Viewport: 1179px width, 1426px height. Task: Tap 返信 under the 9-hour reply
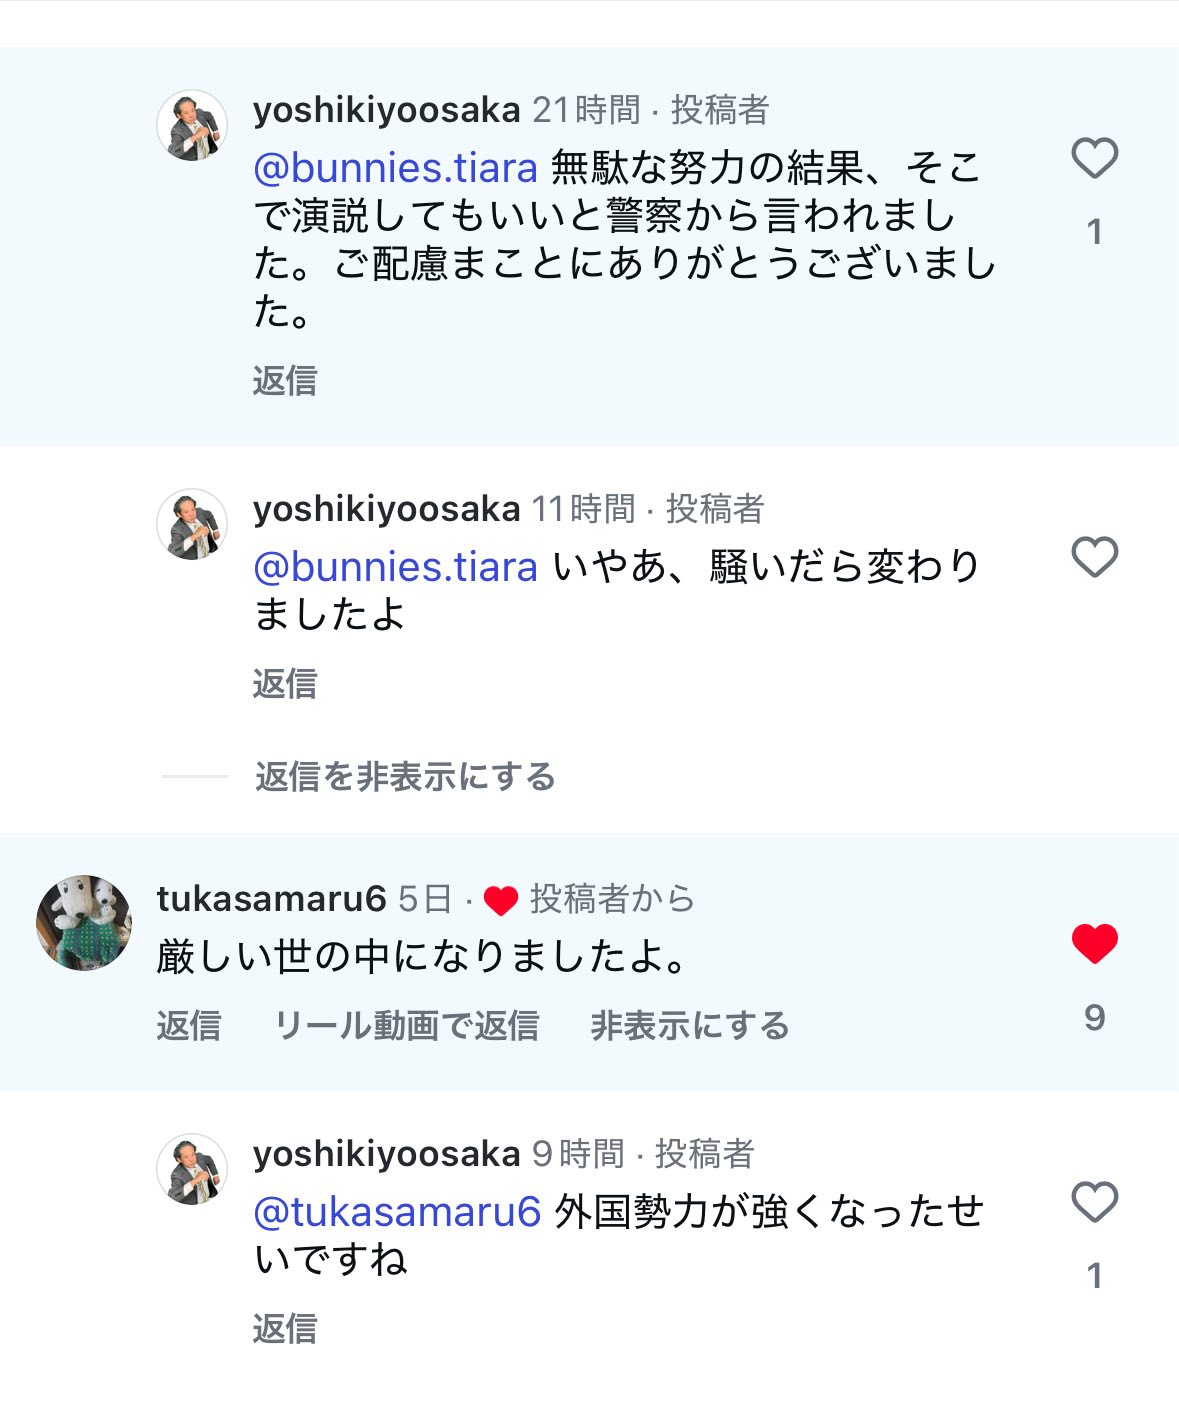[x=285, y=1329]
